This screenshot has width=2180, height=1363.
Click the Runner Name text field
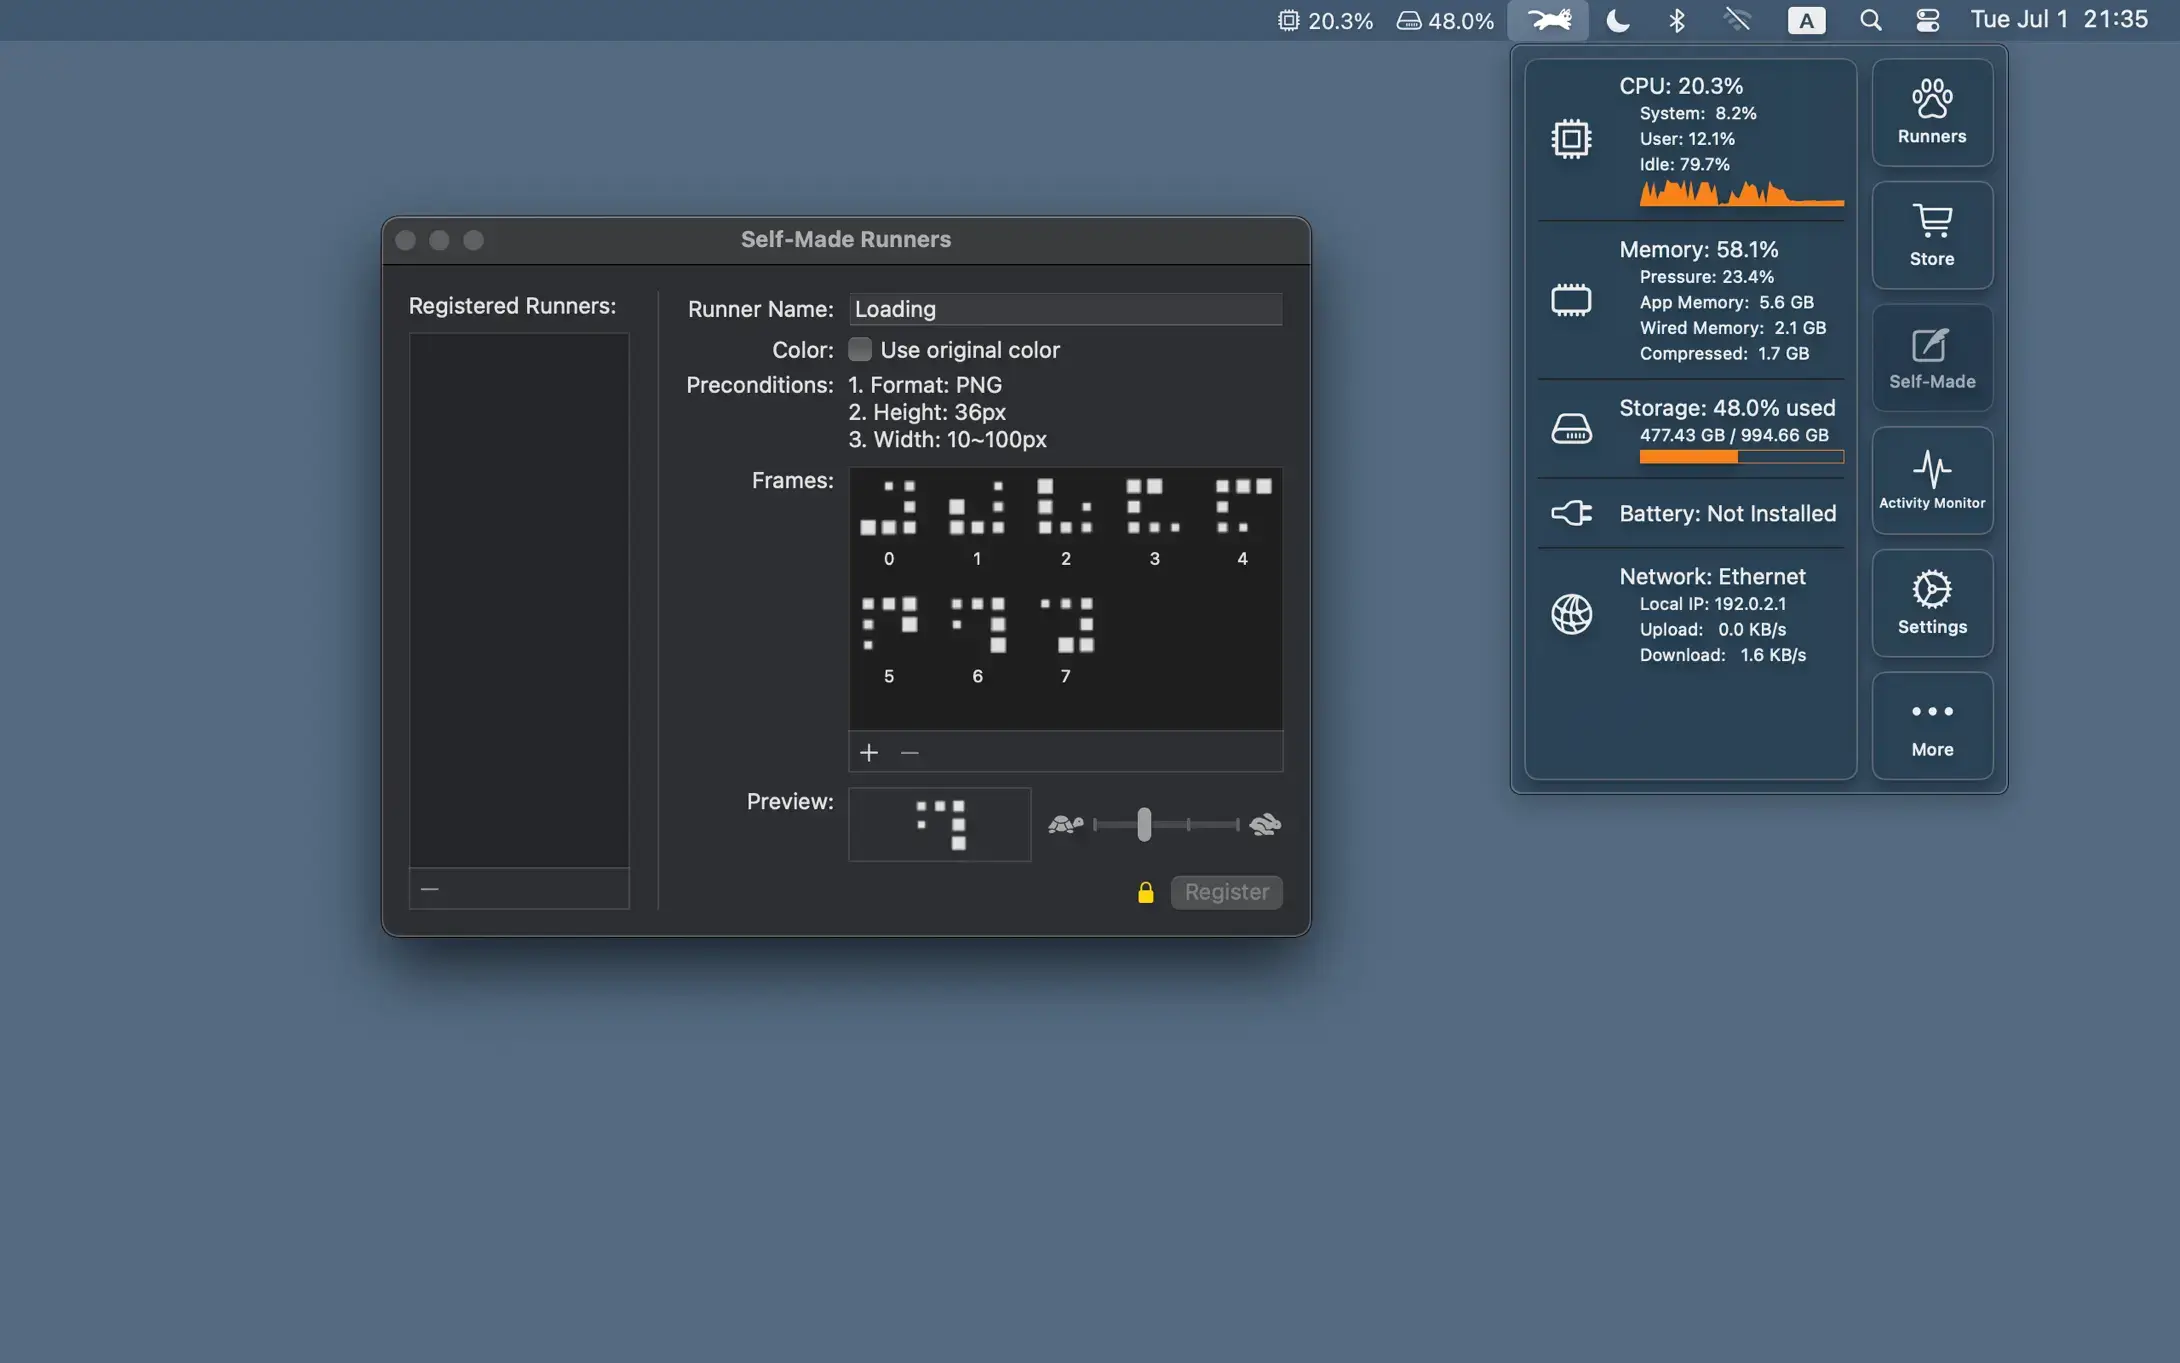tap(1064, 309)
